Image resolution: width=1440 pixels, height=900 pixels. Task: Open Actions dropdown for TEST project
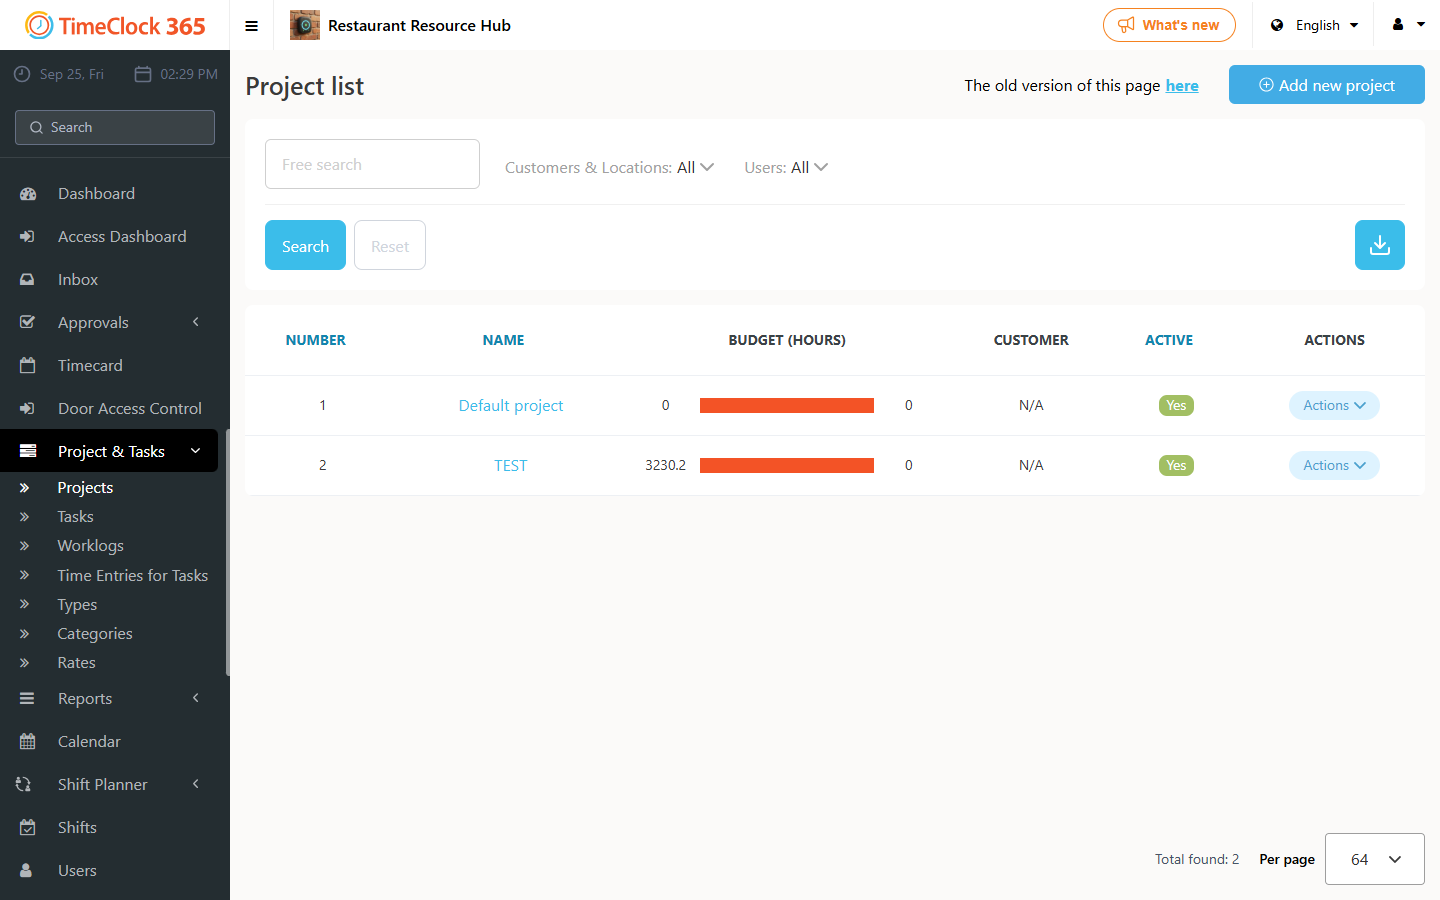1334,465
